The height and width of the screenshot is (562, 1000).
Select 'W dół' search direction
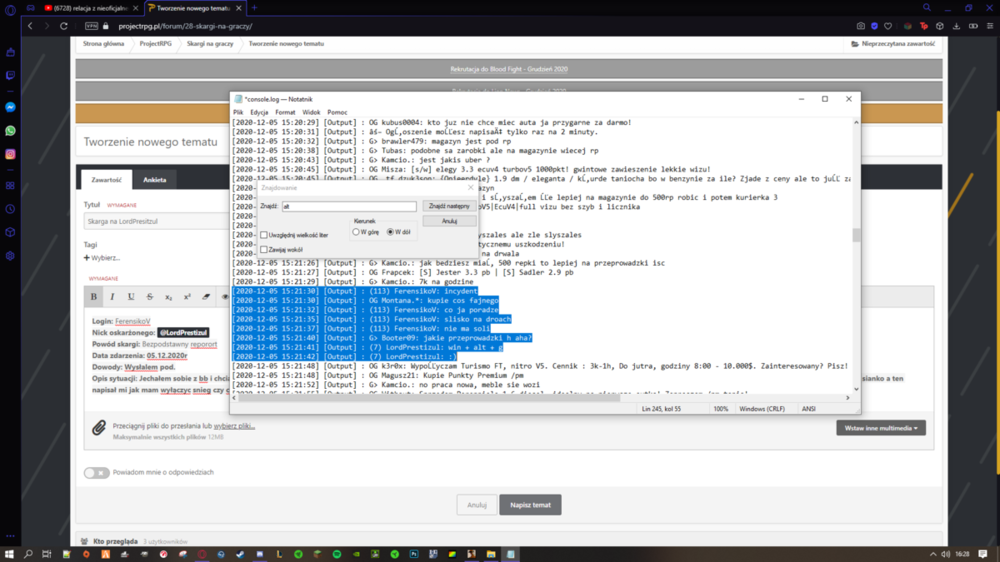(390, 232)
